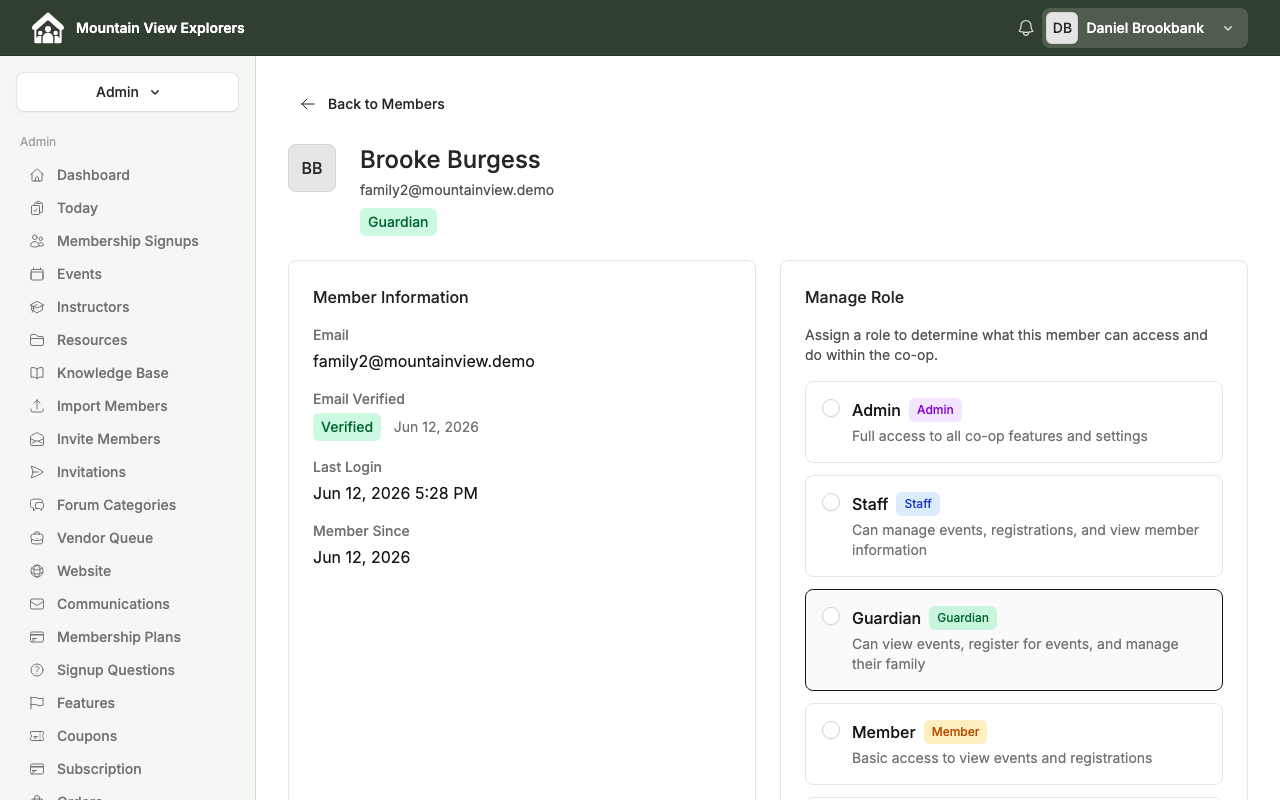This screenshot has width=1280, height=800.
Task: Click the Guardian badge below Brooke Burgess
Action: point(398,222)
